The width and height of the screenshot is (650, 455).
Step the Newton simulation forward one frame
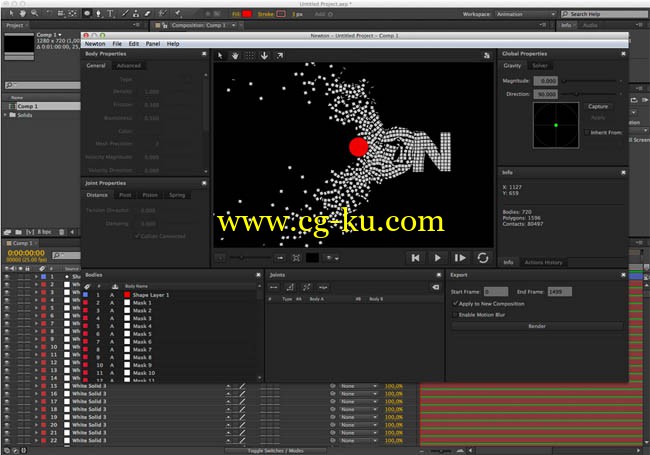460,258
